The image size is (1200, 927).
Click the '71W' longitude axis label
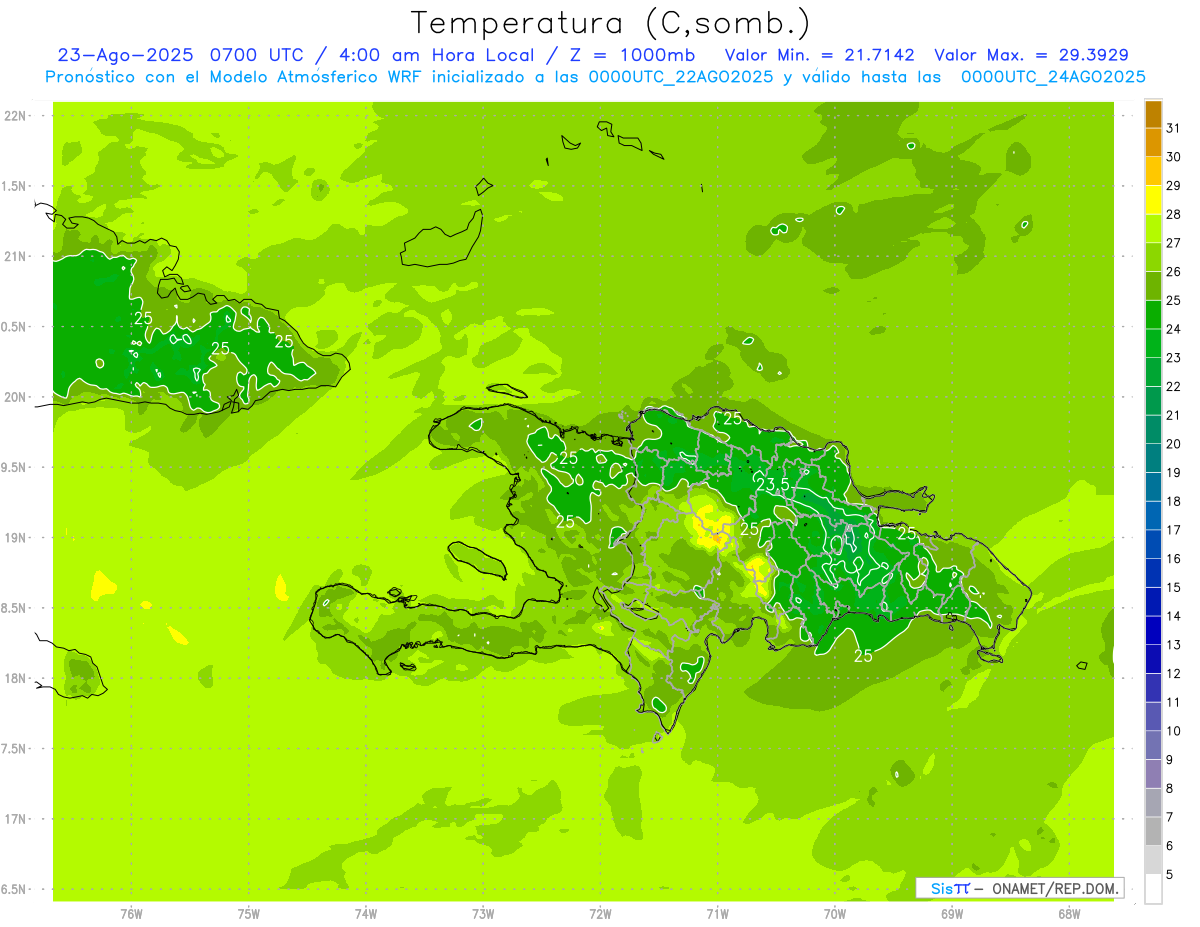[x=717, y=913]
